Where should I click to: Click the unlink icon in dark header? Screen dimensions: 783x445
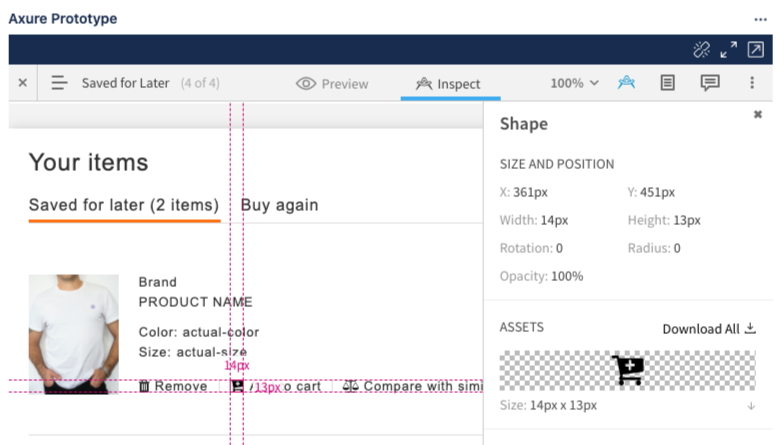point(701,50)
